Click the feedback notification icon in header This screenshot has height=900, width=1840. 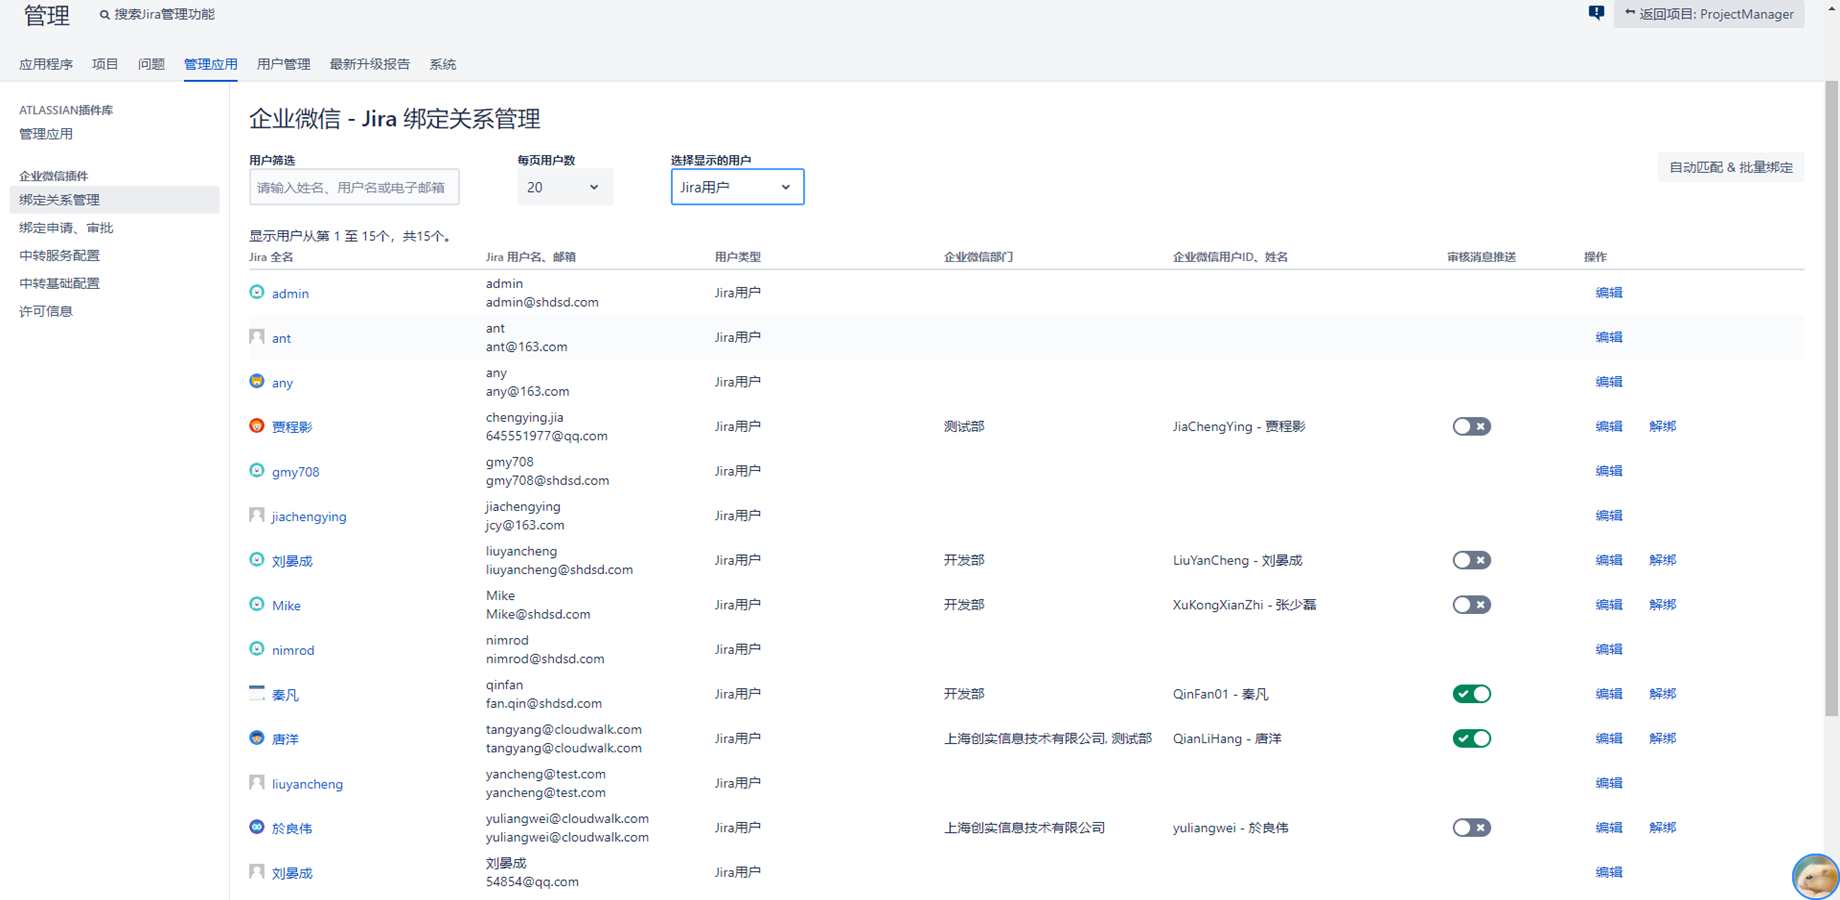tap(1596, 13)
